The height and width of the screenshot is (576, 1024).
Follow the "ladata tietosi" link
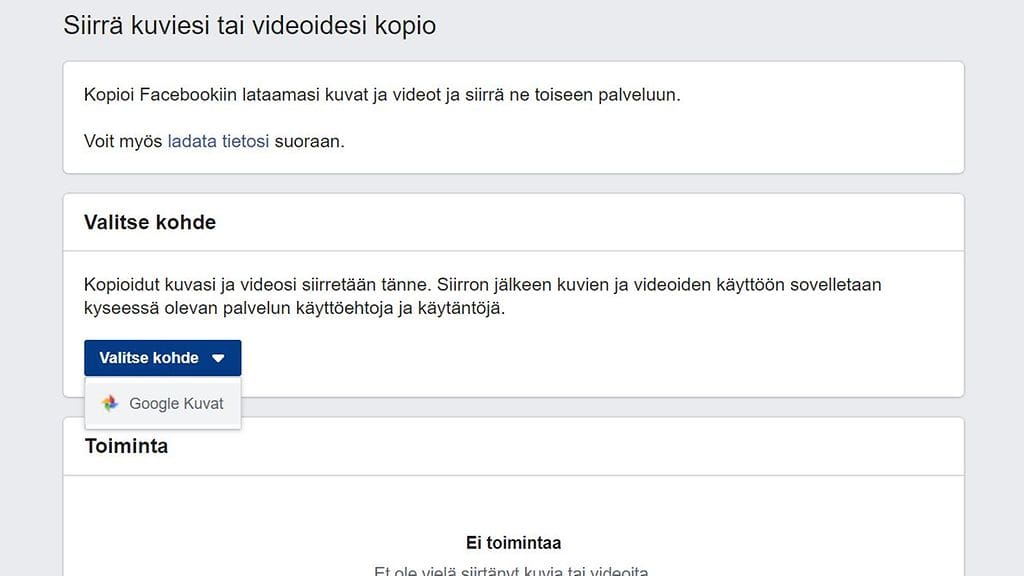218,141
